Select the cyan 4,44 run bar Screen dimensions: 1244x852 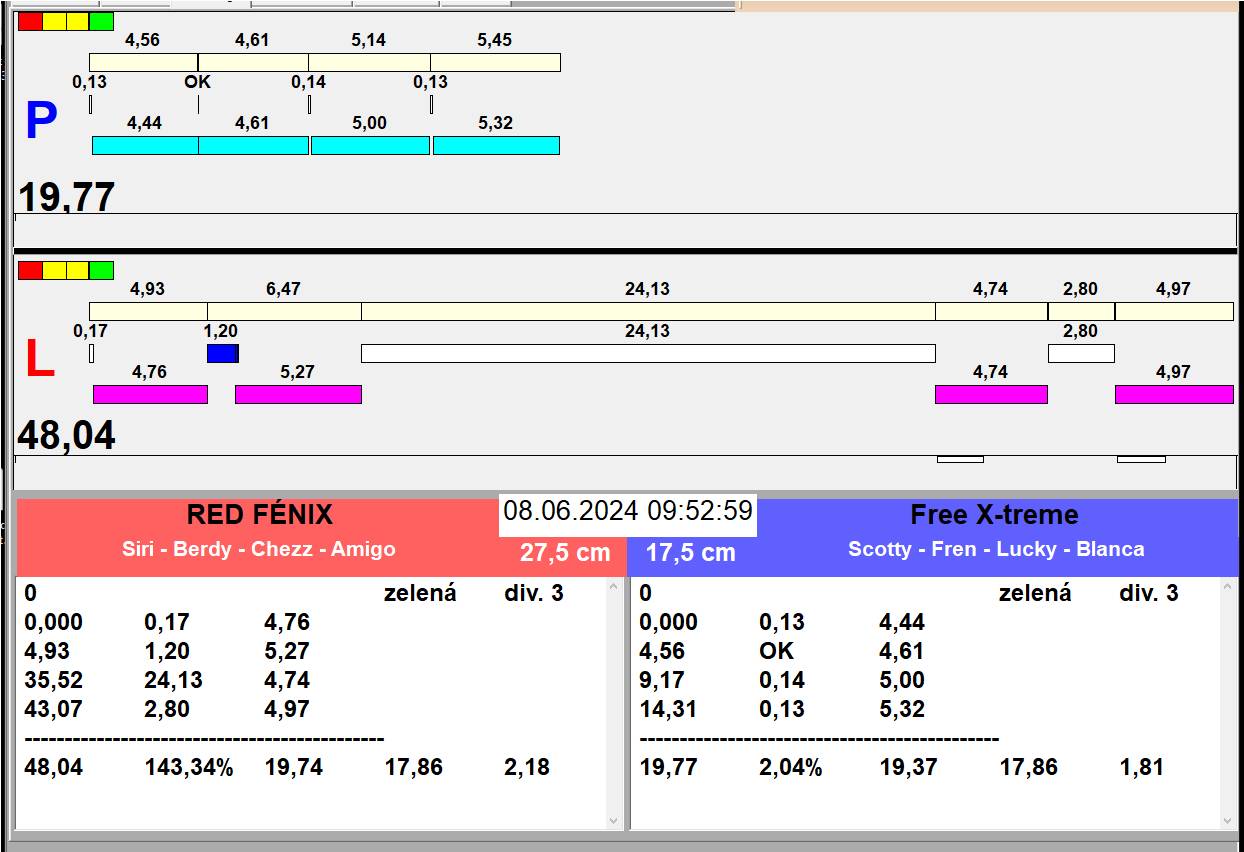point(145,145)
